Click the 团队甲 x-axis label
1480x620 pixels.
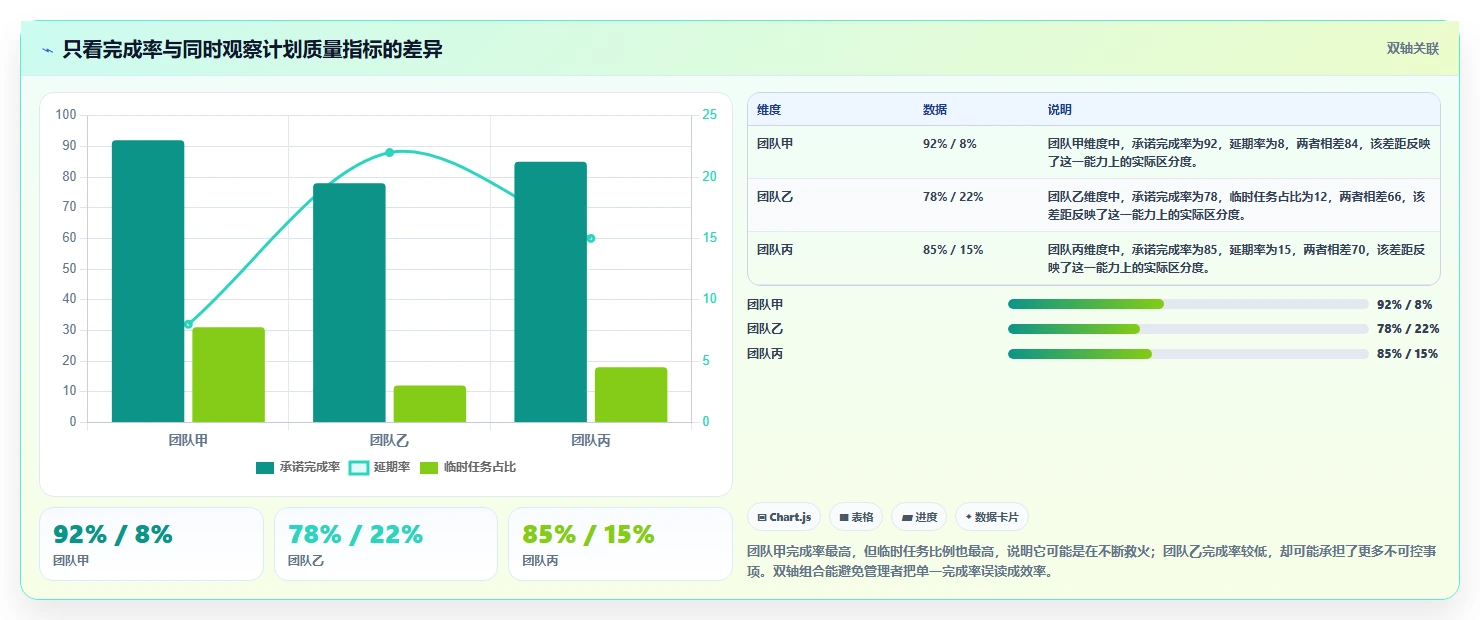pyautogui.click(x=188, y=440)
